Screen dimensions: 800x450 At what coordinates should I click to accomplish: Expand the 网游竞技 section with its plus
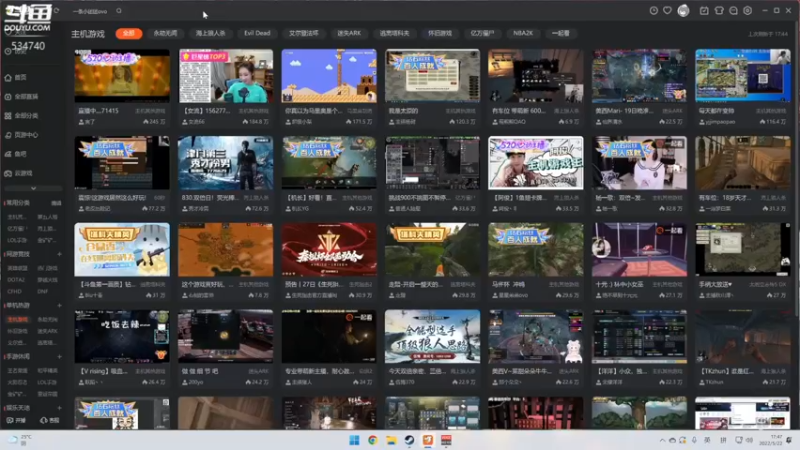coord(59,254)
